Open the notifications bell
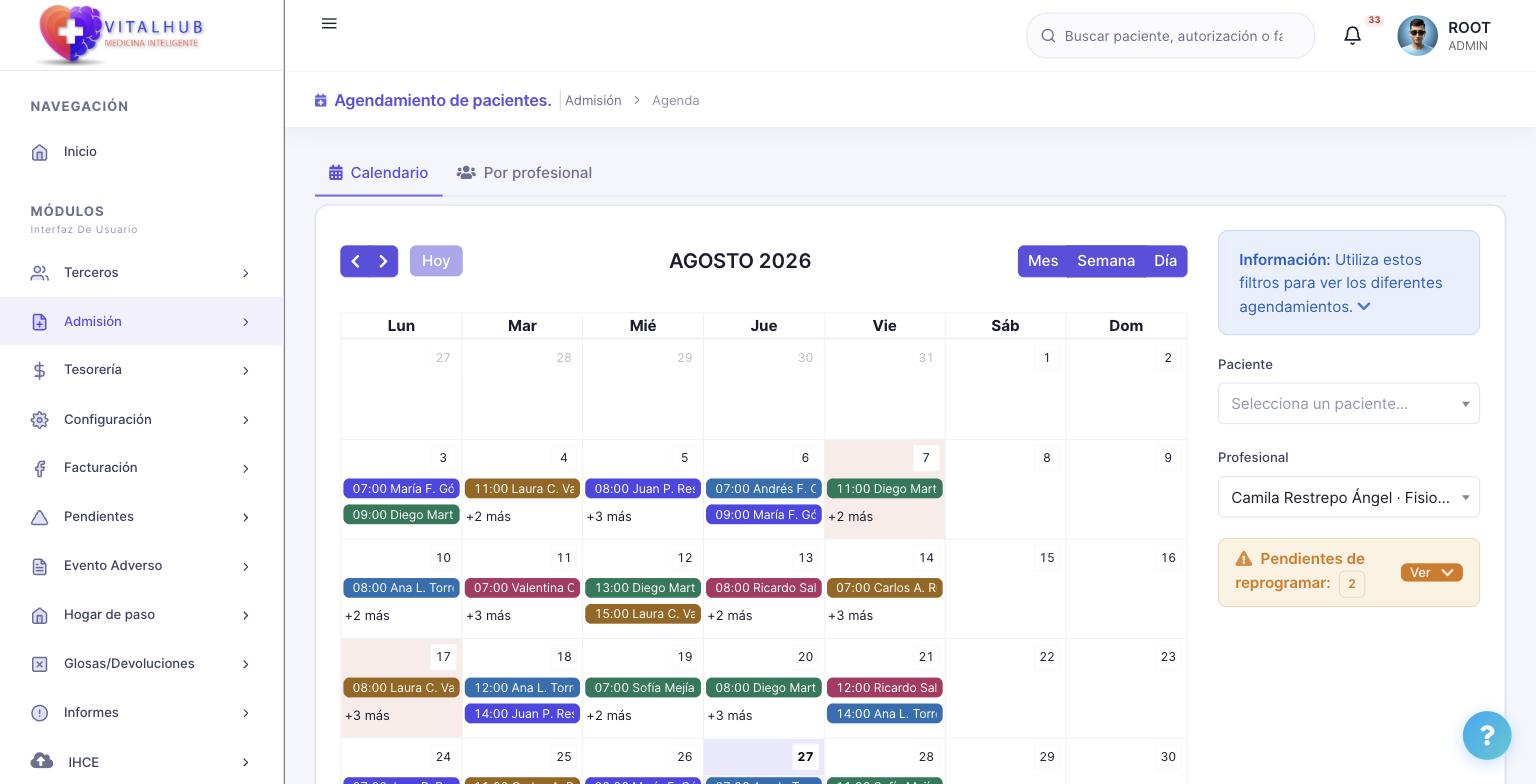The width and height of the screenshot is (1536, 784). [1352, 36]
